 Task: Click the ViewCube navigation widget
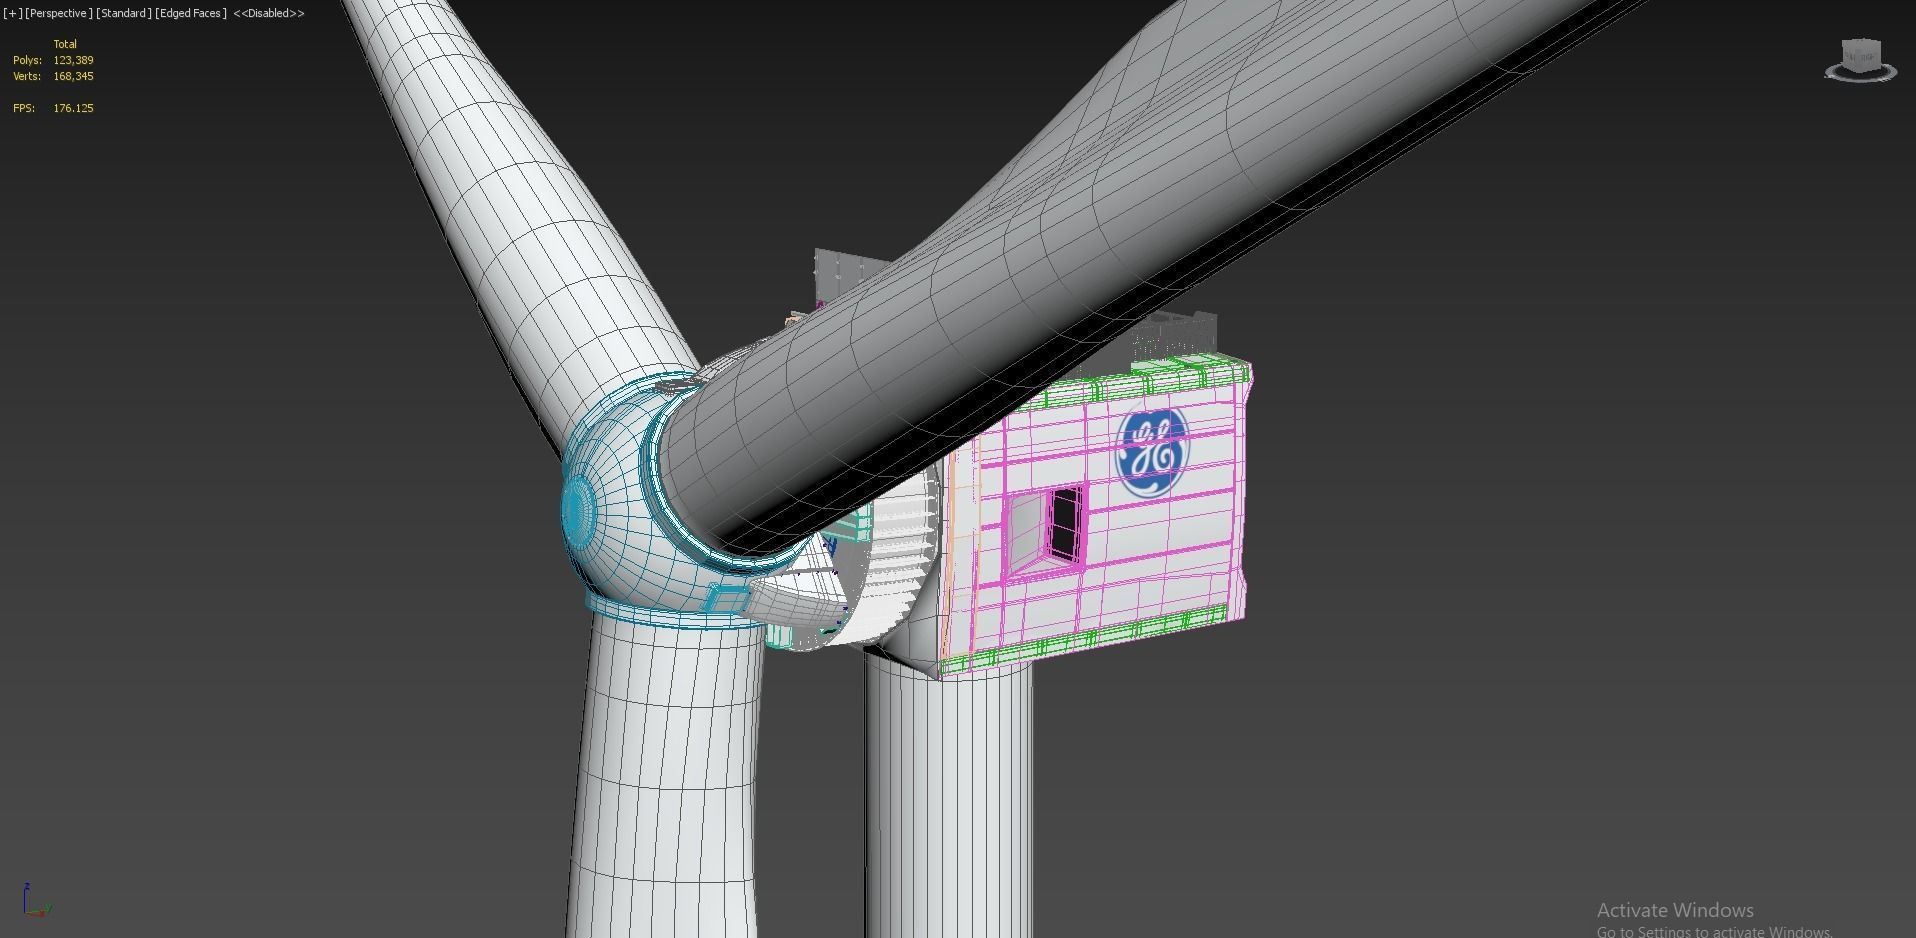pos(1860,60)
